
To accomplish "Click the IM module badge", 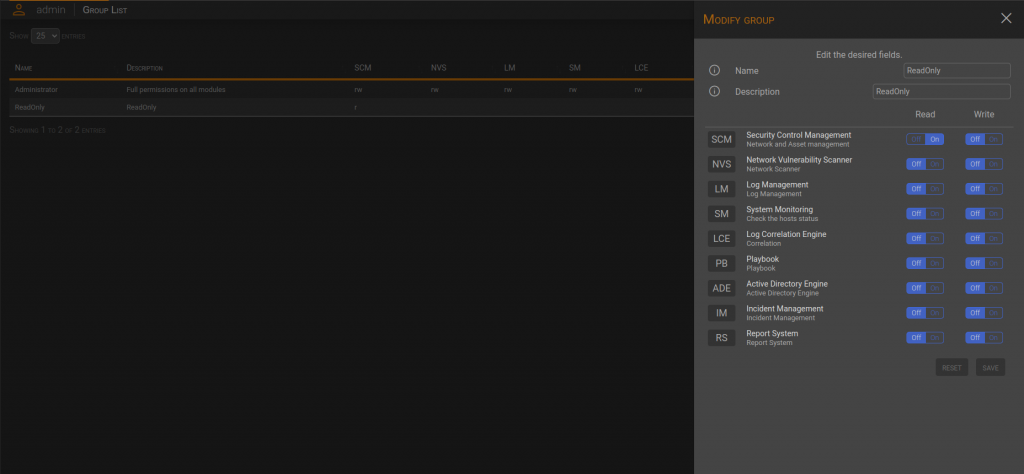I will pos(722,313).
